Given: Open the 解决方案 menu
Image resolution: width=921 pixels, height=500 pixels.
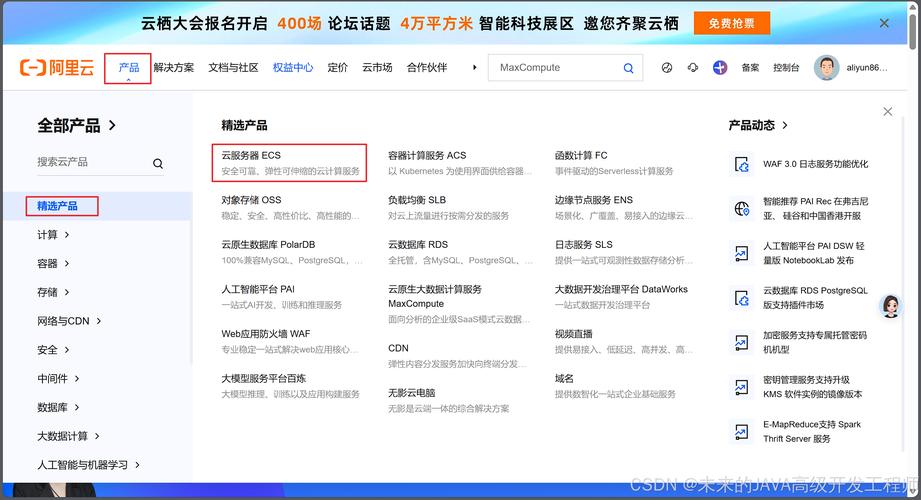Looking at the screenshot, I should (x=174, y=68).
